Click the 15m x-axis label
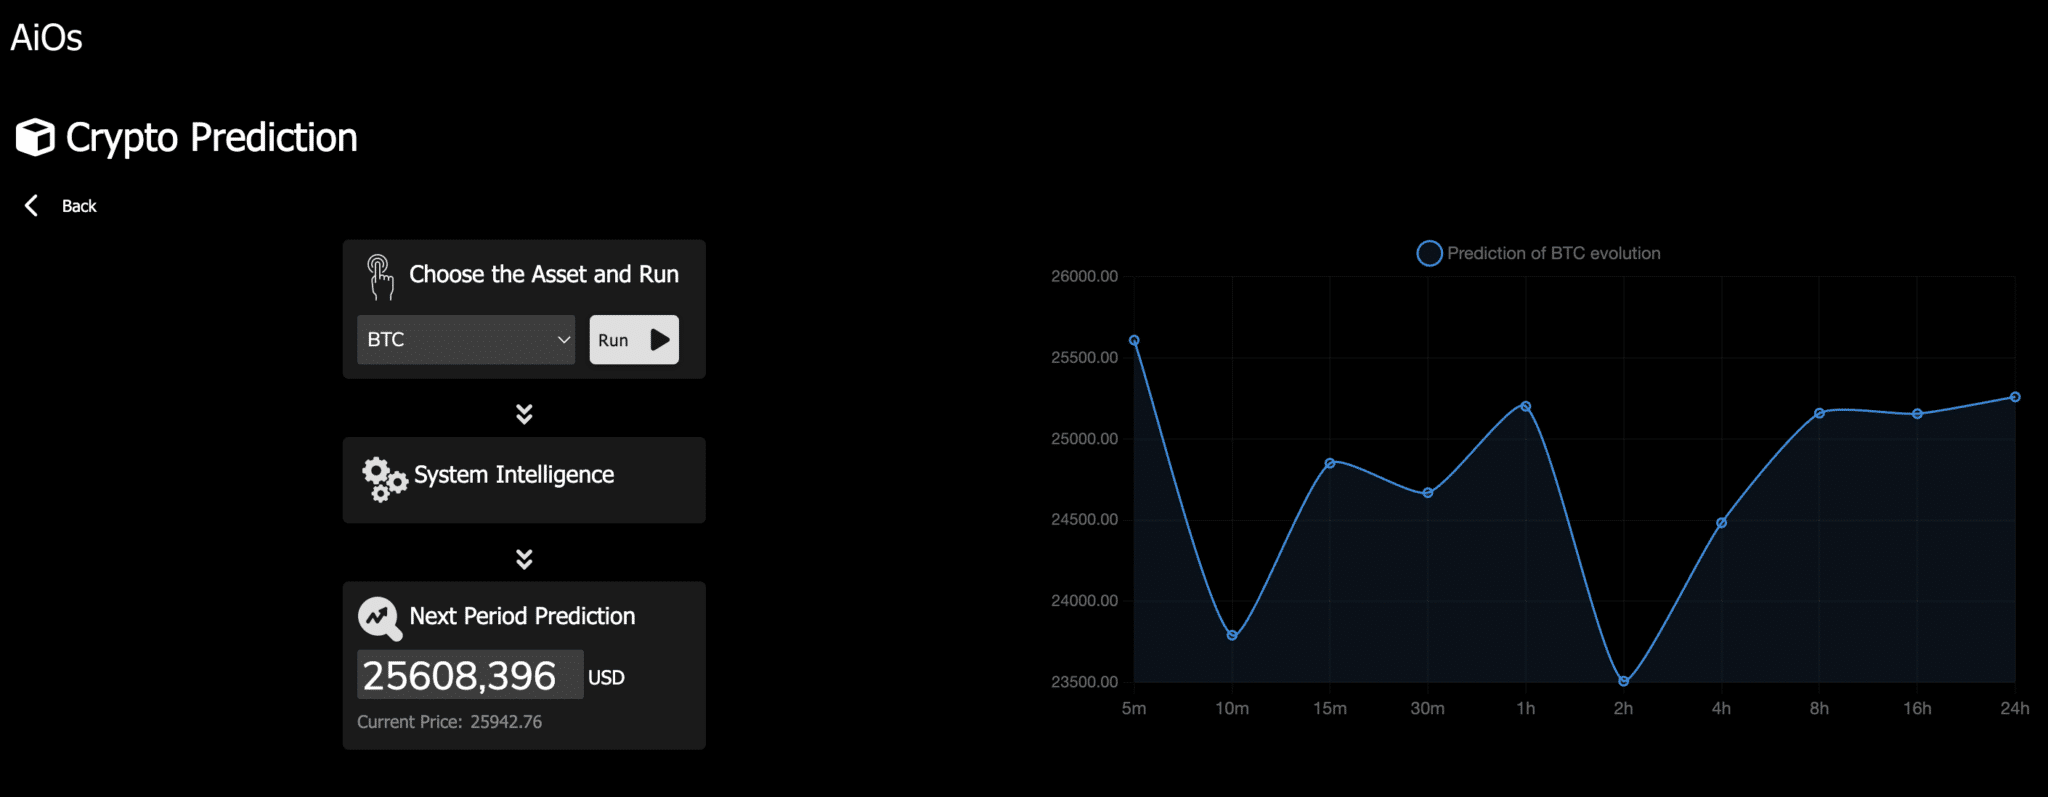Image resolution: width=2048 pixels, height=797 pixels. click(1330, 709)
